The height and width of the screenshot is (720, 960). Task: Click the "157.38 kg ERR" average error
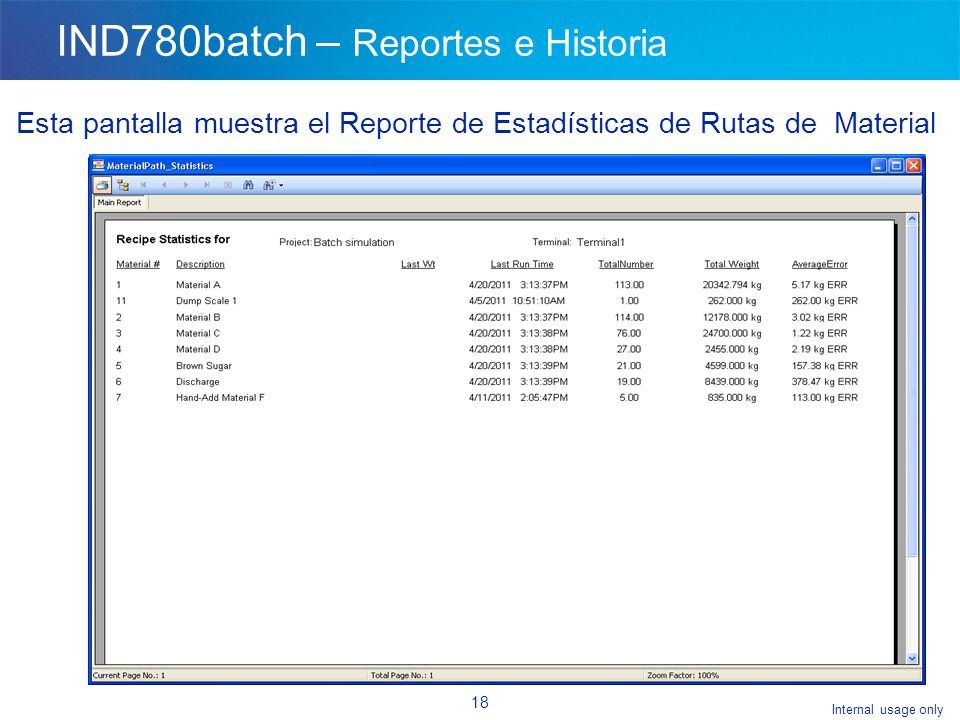[x=825, y=366]
